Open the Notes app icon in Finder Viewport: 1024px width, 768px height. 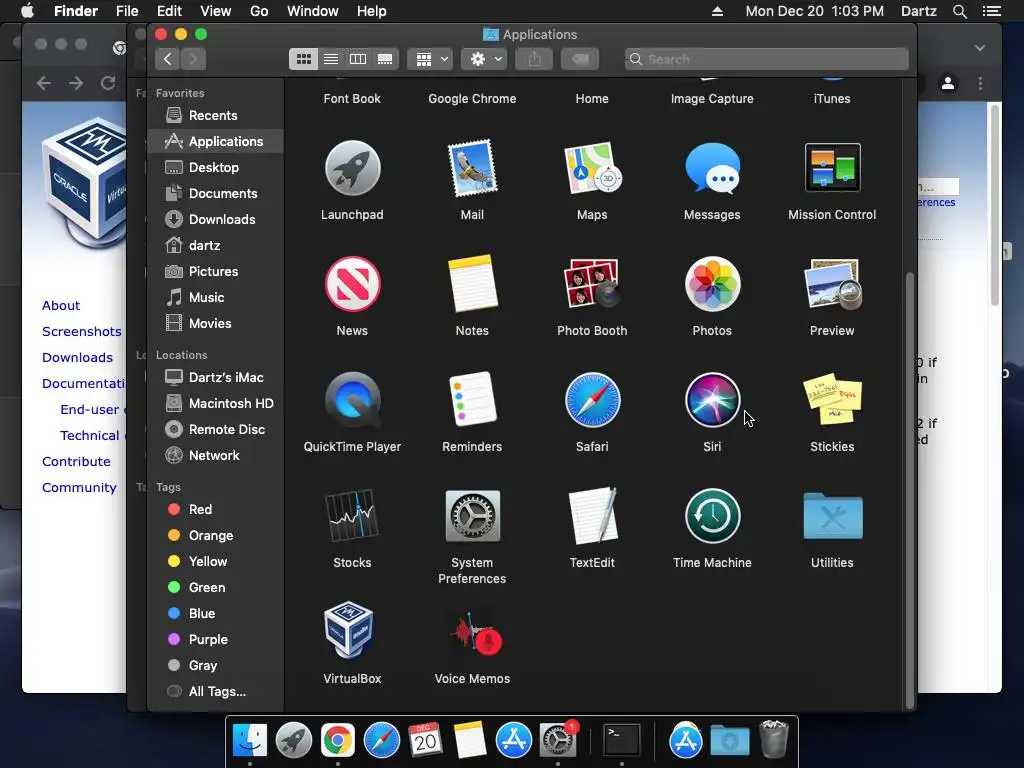tap(472, 284)
